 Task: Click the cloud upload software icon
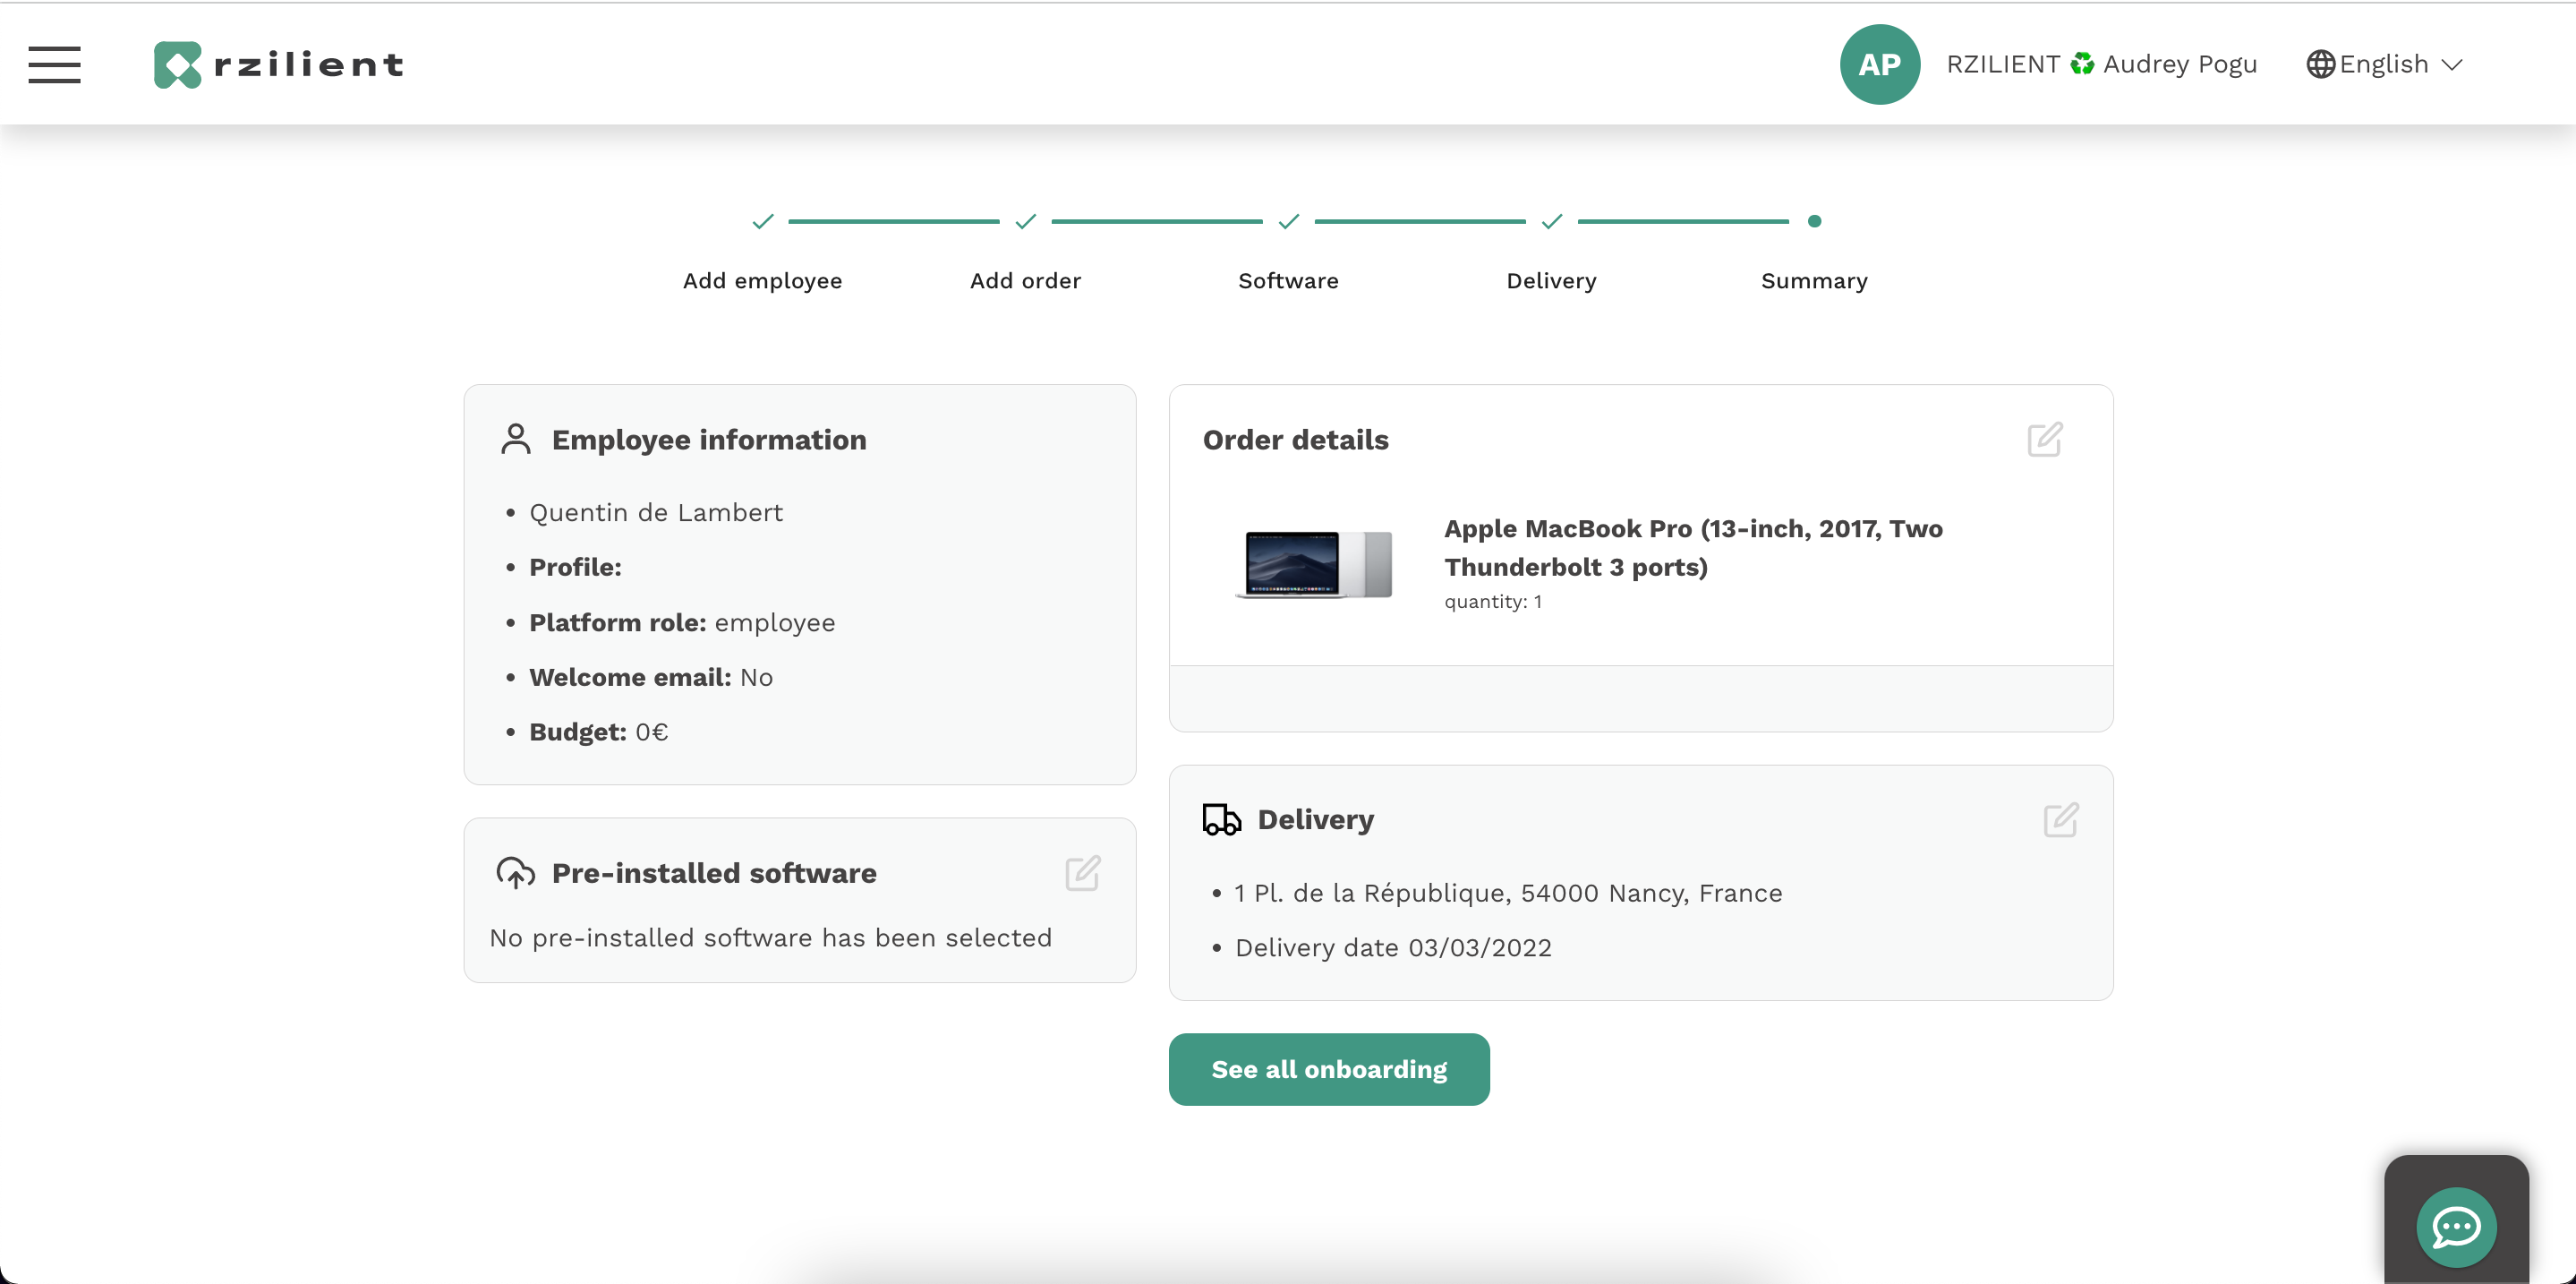[x=515, y=873]
